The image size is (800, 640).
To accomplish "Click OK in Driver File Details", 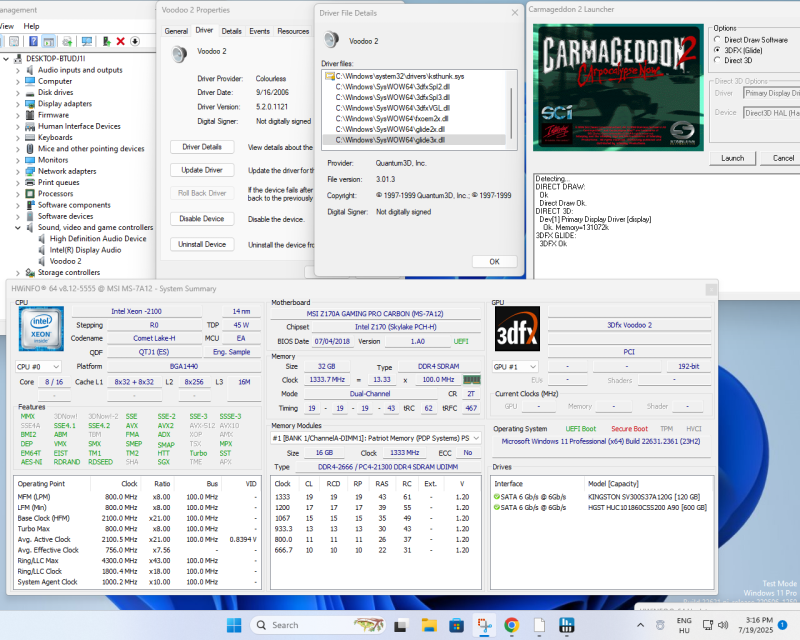I will point(494,261).
